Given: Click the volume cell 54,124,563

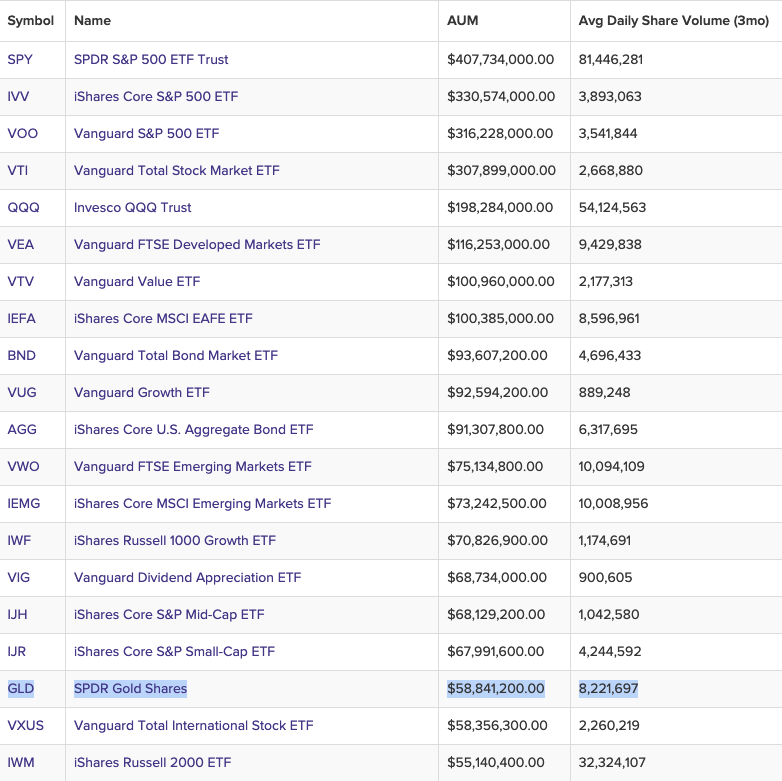Looking at the screenshot, I should pyautogui.click(x=612, y=207).
